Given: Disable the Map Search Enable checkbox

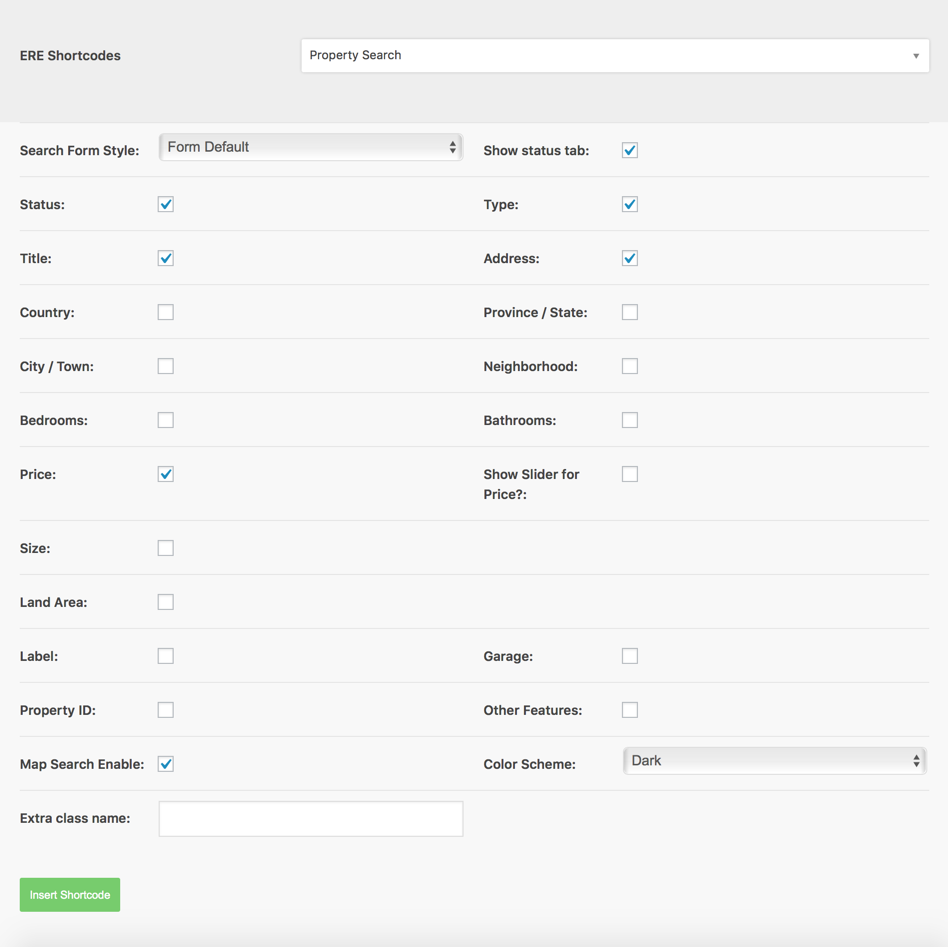Looking at the screenshot, I should click(x=166, y=764).
